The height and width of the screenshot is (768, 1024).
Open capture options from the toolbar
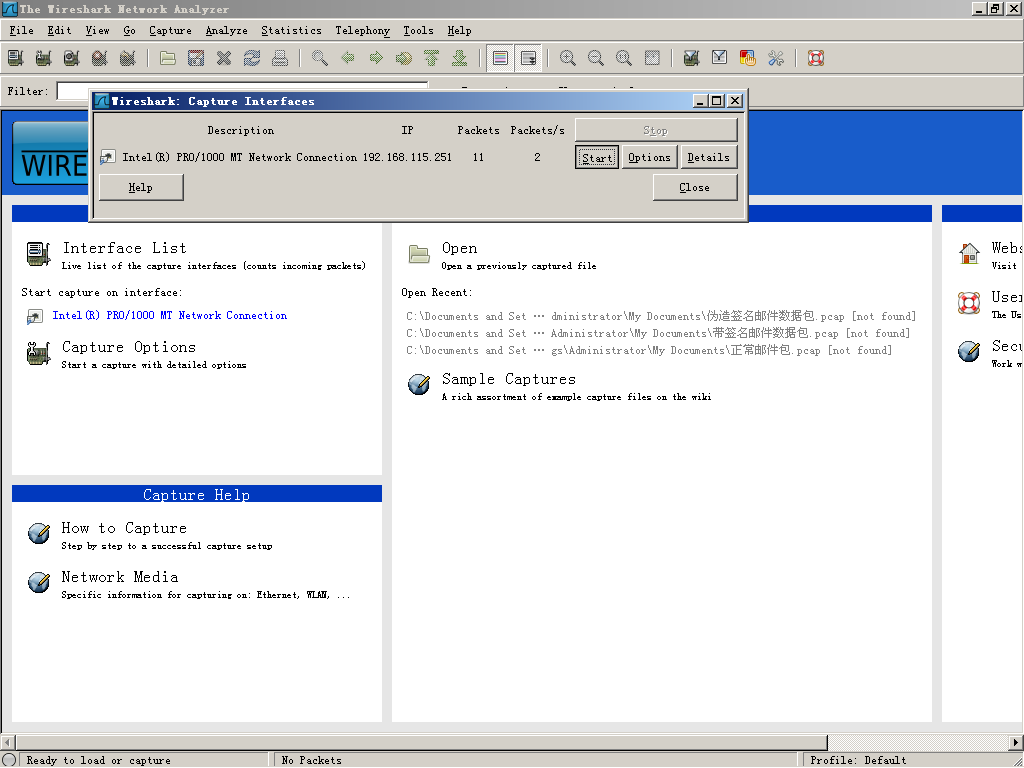click(44, 58)
